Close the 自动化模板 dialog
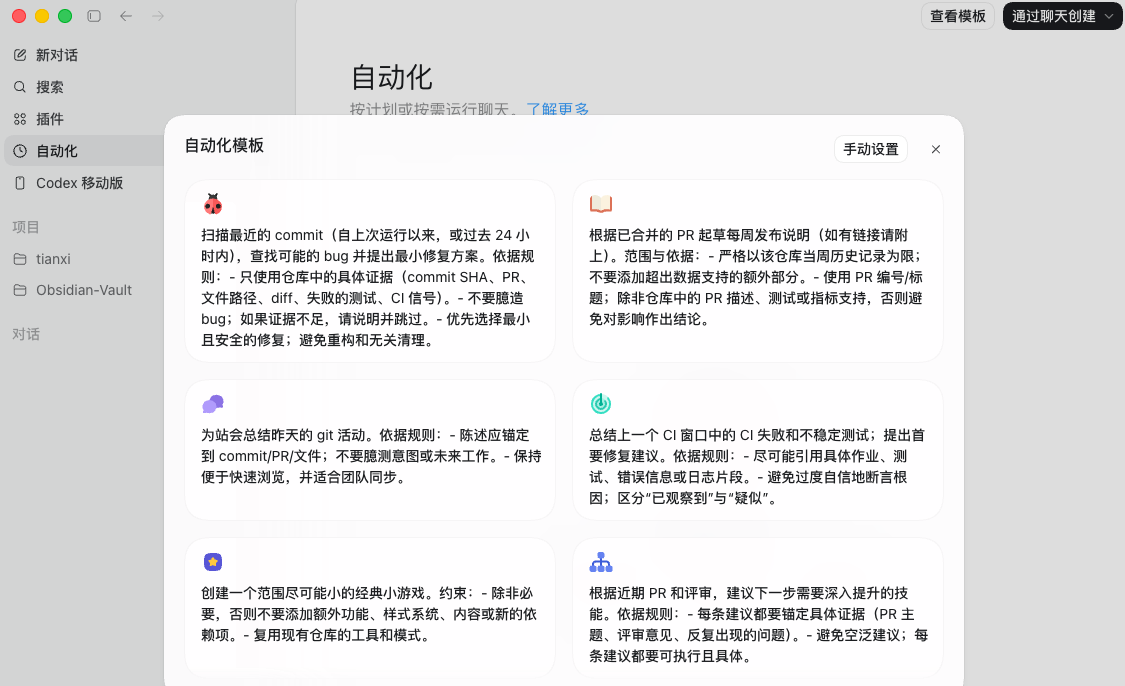 tap(936, 149)
